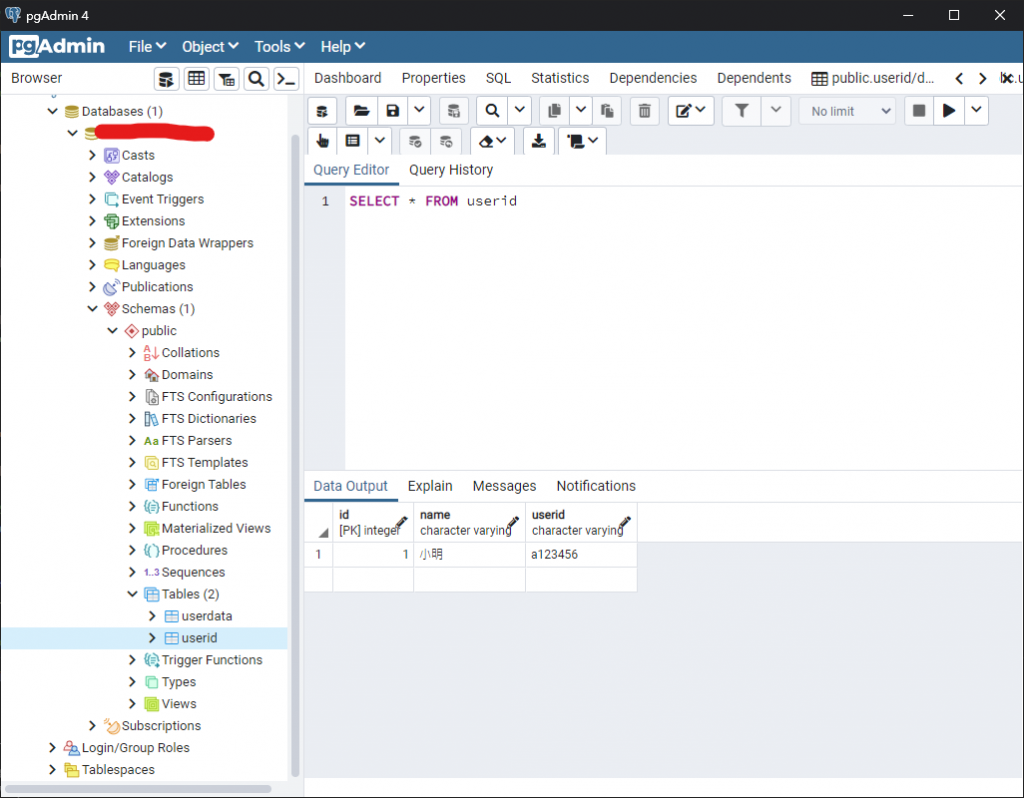The width and height of the screenshot is (1024, 798).
Task: Click the Explain Analyze table icon
Action: (353, 141)
